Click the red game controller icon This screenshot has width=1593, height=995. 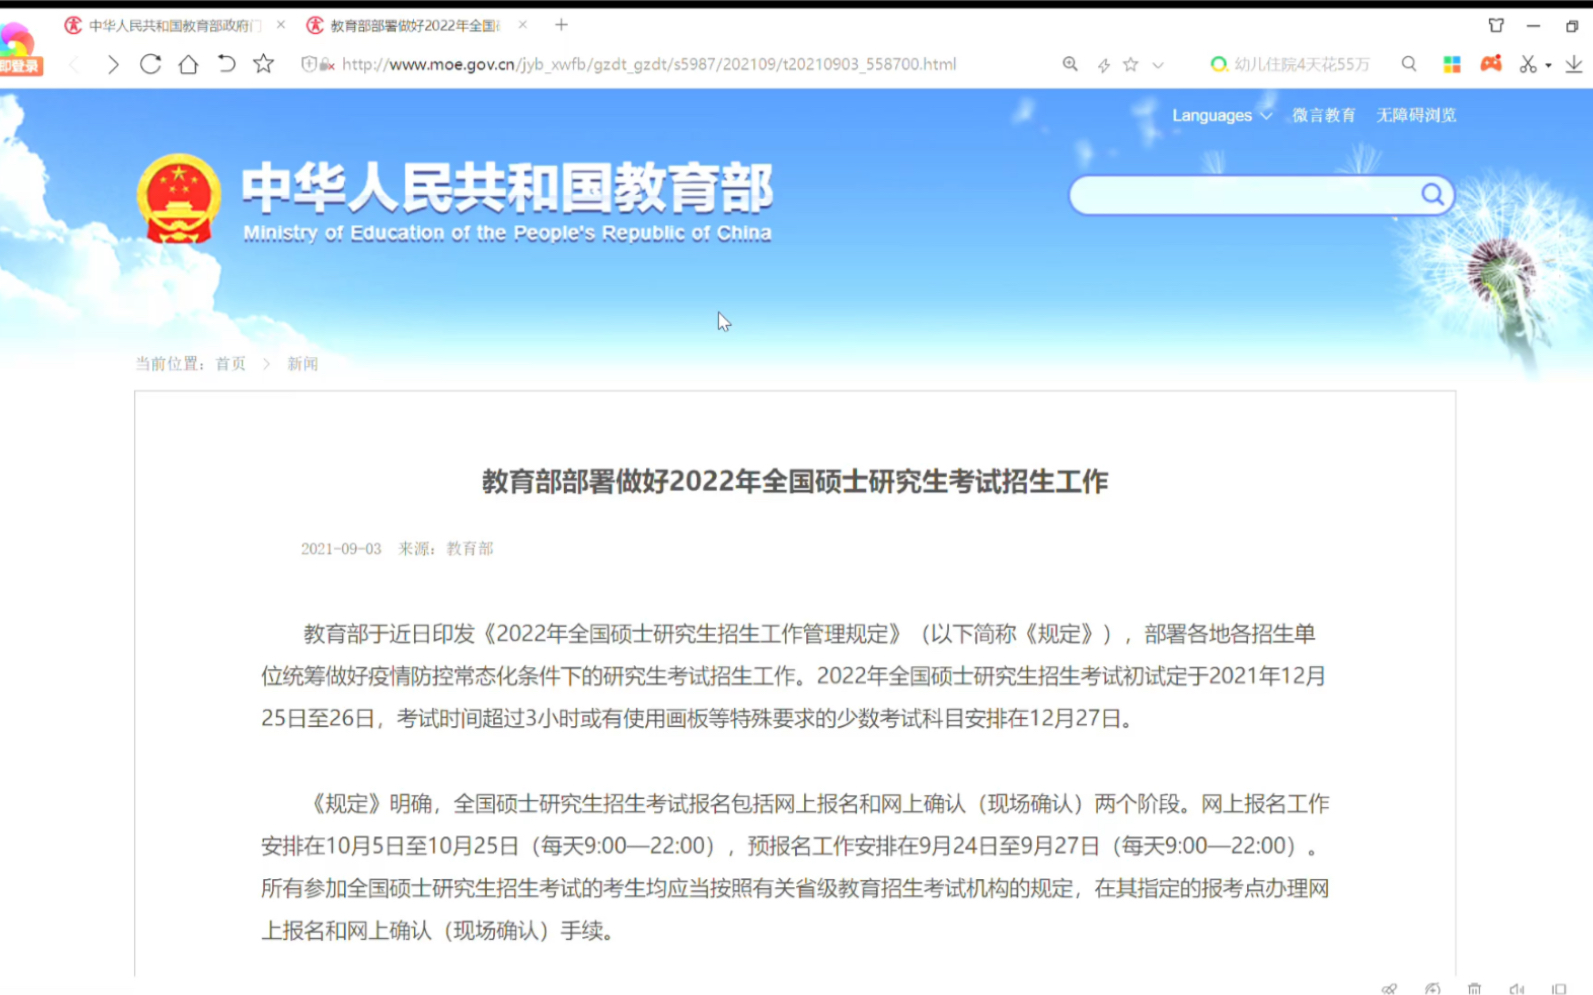(1491, 63)
